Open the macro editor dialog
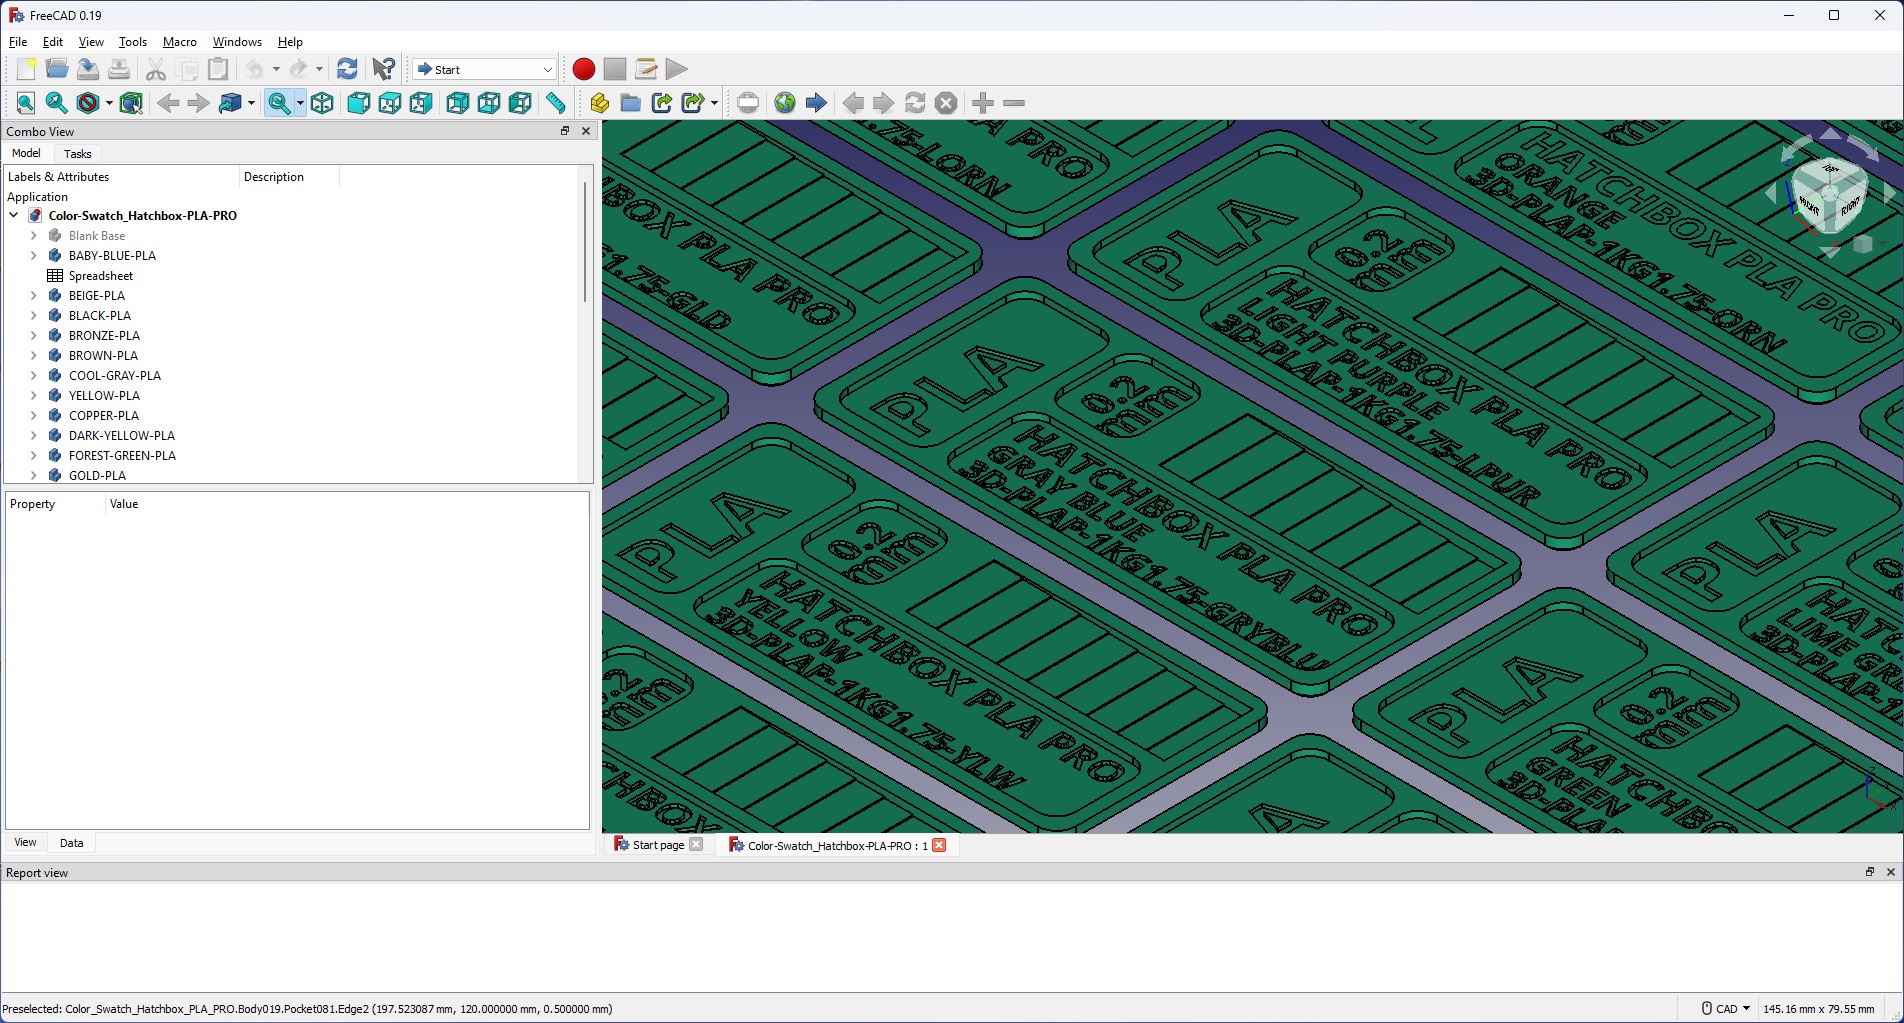Image resolution: width=1904 pixels, height=1023 pixels. coord(645,69)
